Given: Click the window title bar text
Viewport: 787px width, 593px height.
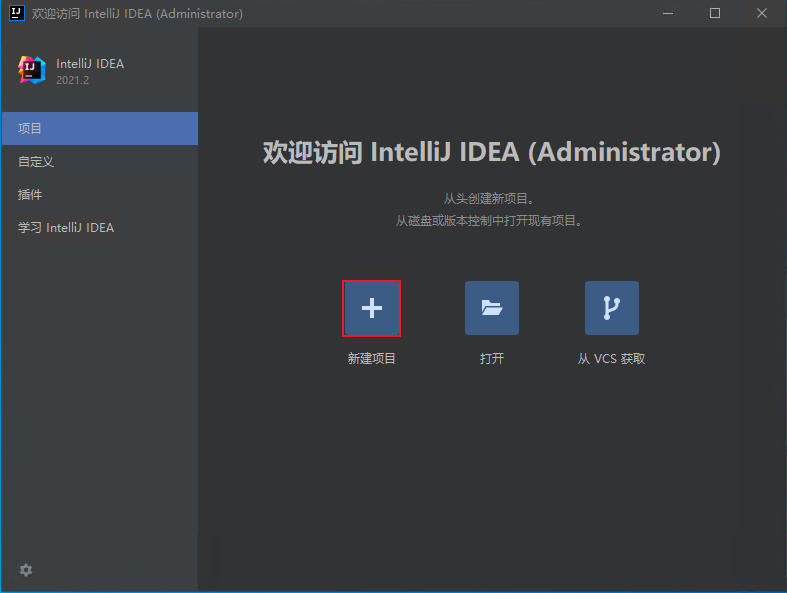Looking at the screenshot, I should [137, 14].
